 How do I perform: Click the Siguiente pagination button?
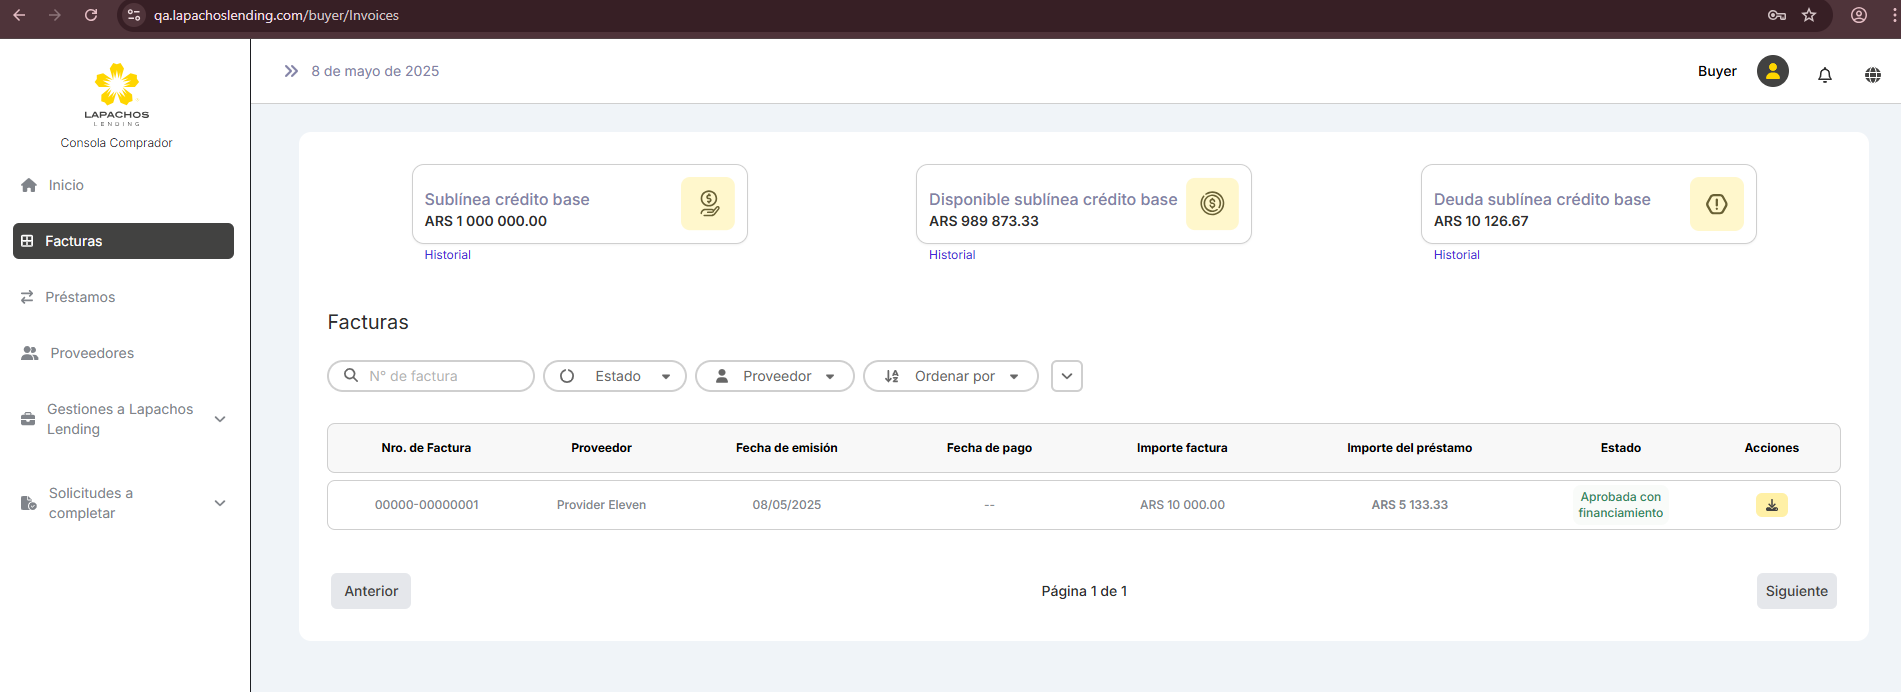coord(1796,591)
